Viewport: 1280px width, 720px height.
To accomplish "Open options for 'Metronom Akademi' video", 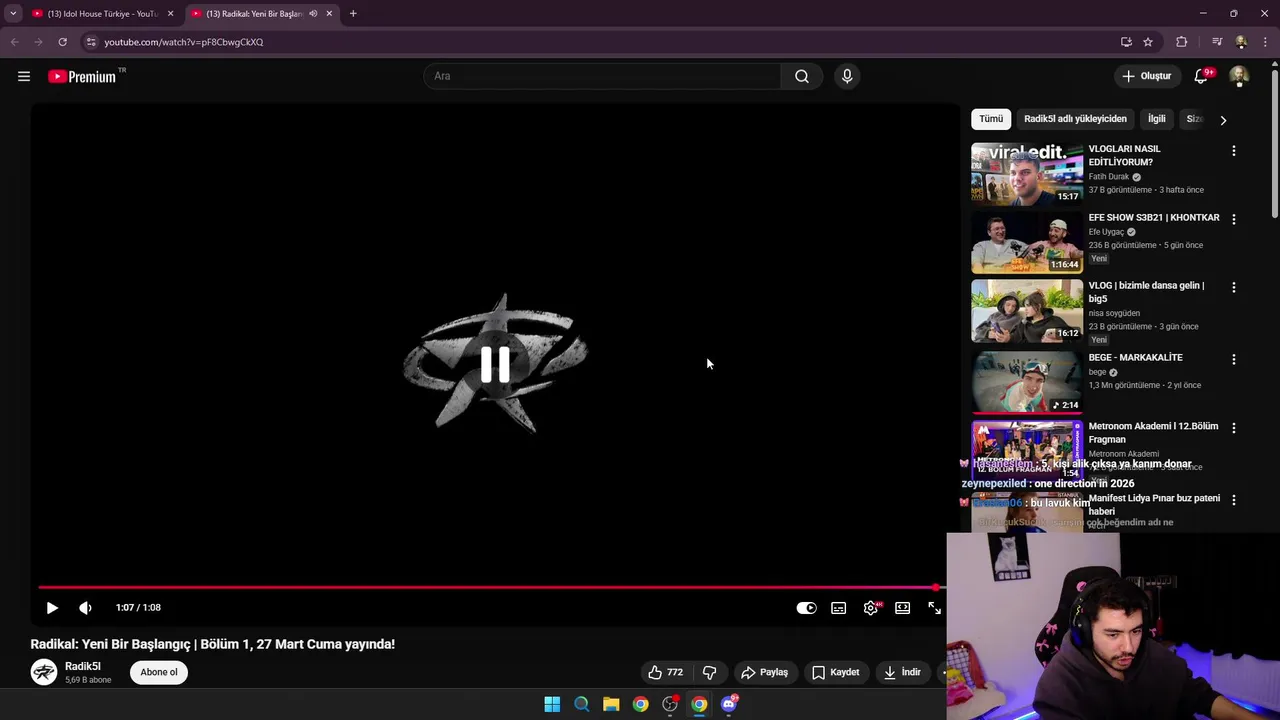I will tap(1233, 428).
